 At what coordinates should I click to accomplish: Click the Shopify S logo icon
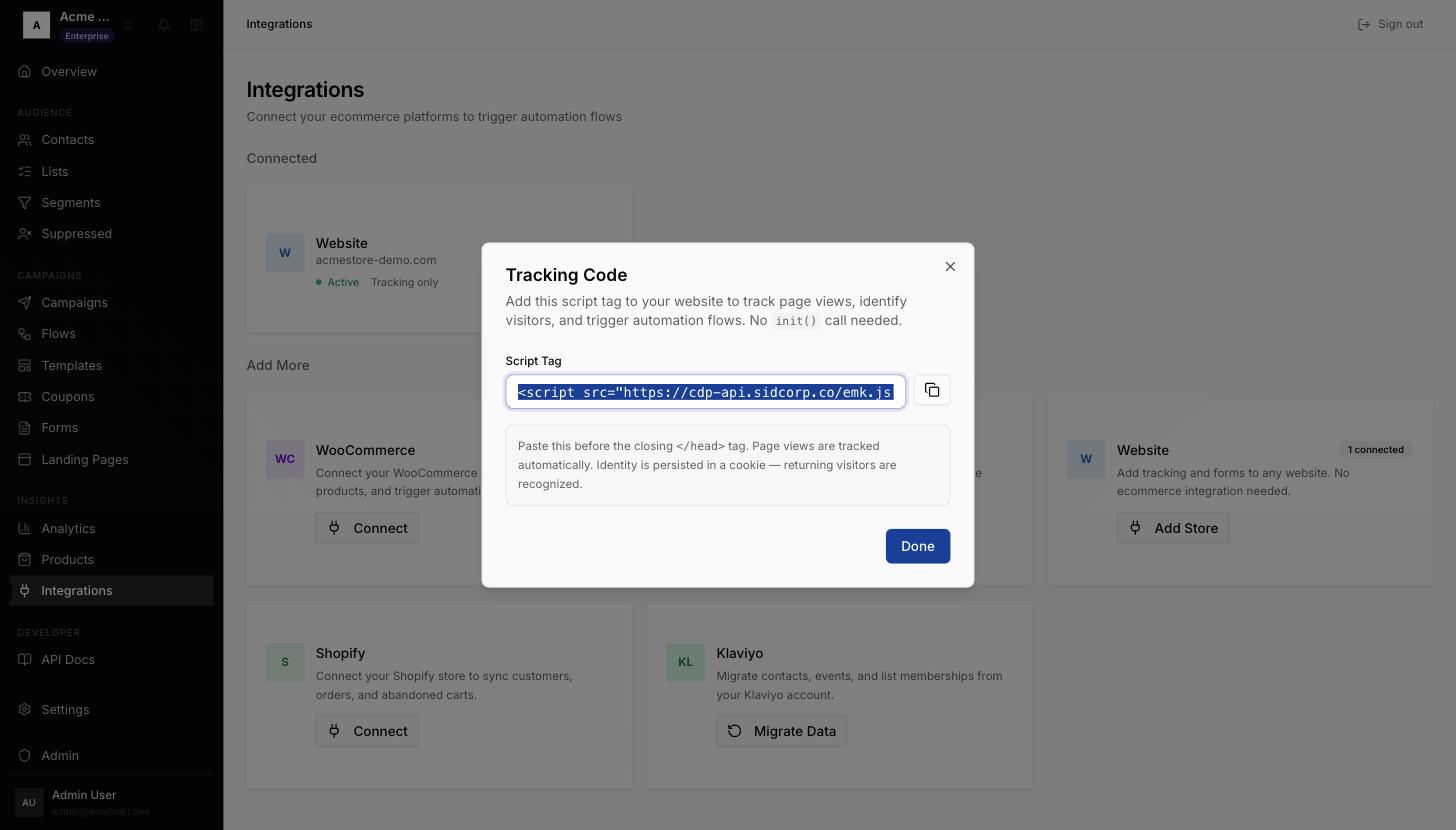[285, 663]
